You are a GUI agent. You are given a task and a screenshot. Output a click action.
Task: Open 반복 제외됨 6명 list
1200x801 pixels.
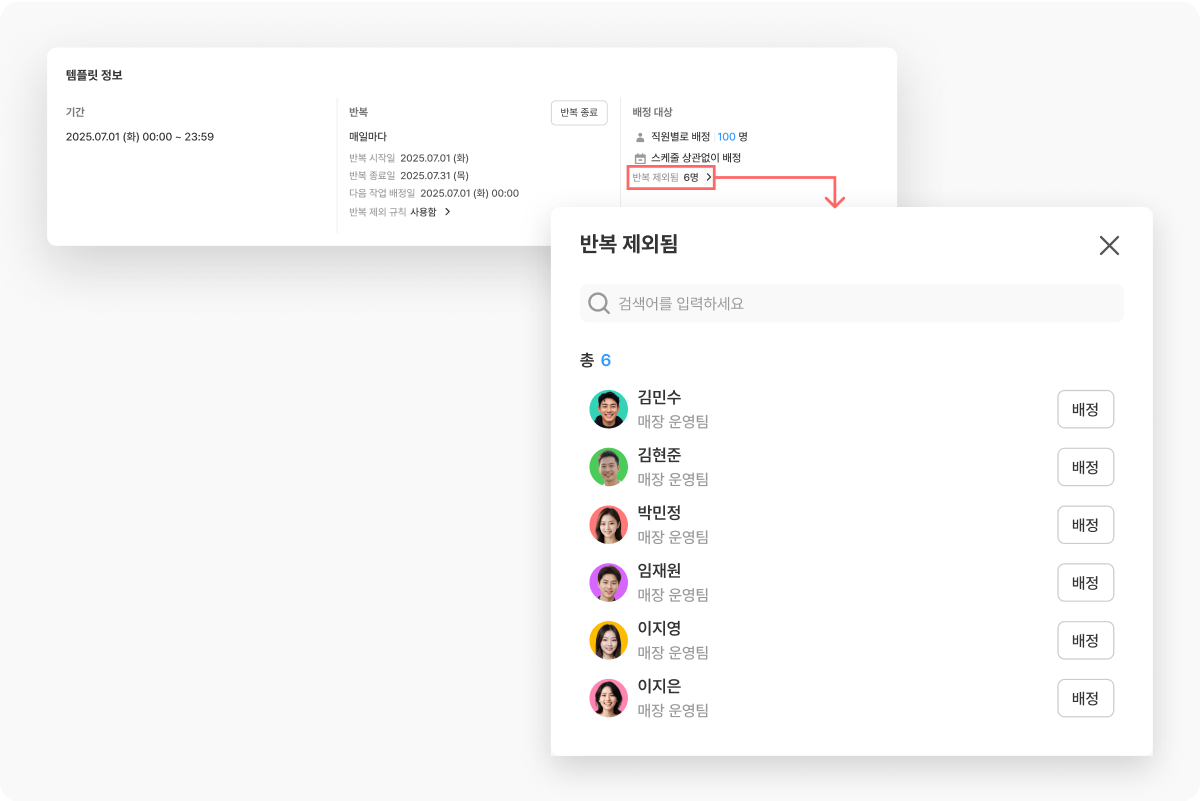click(x=672, y=177)
